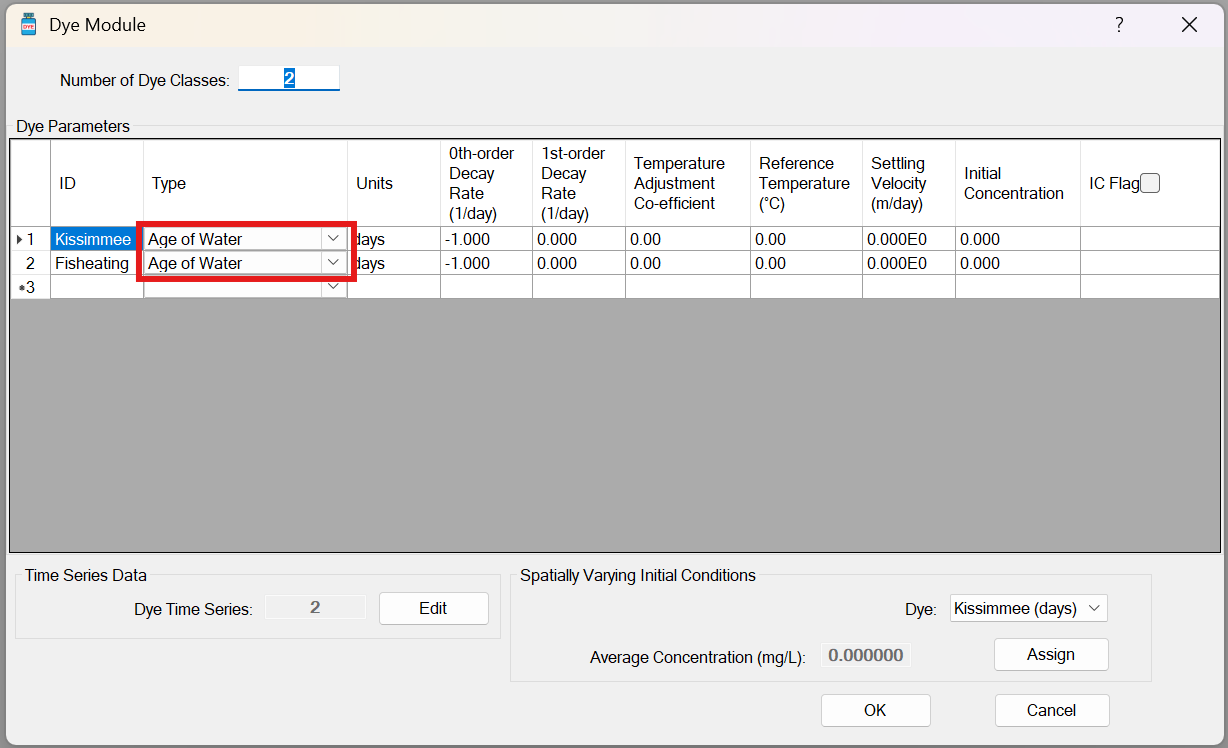Screen dimensions: 1228x748
Task: Click new row 3 asterisk header
Action: [29, 287]
